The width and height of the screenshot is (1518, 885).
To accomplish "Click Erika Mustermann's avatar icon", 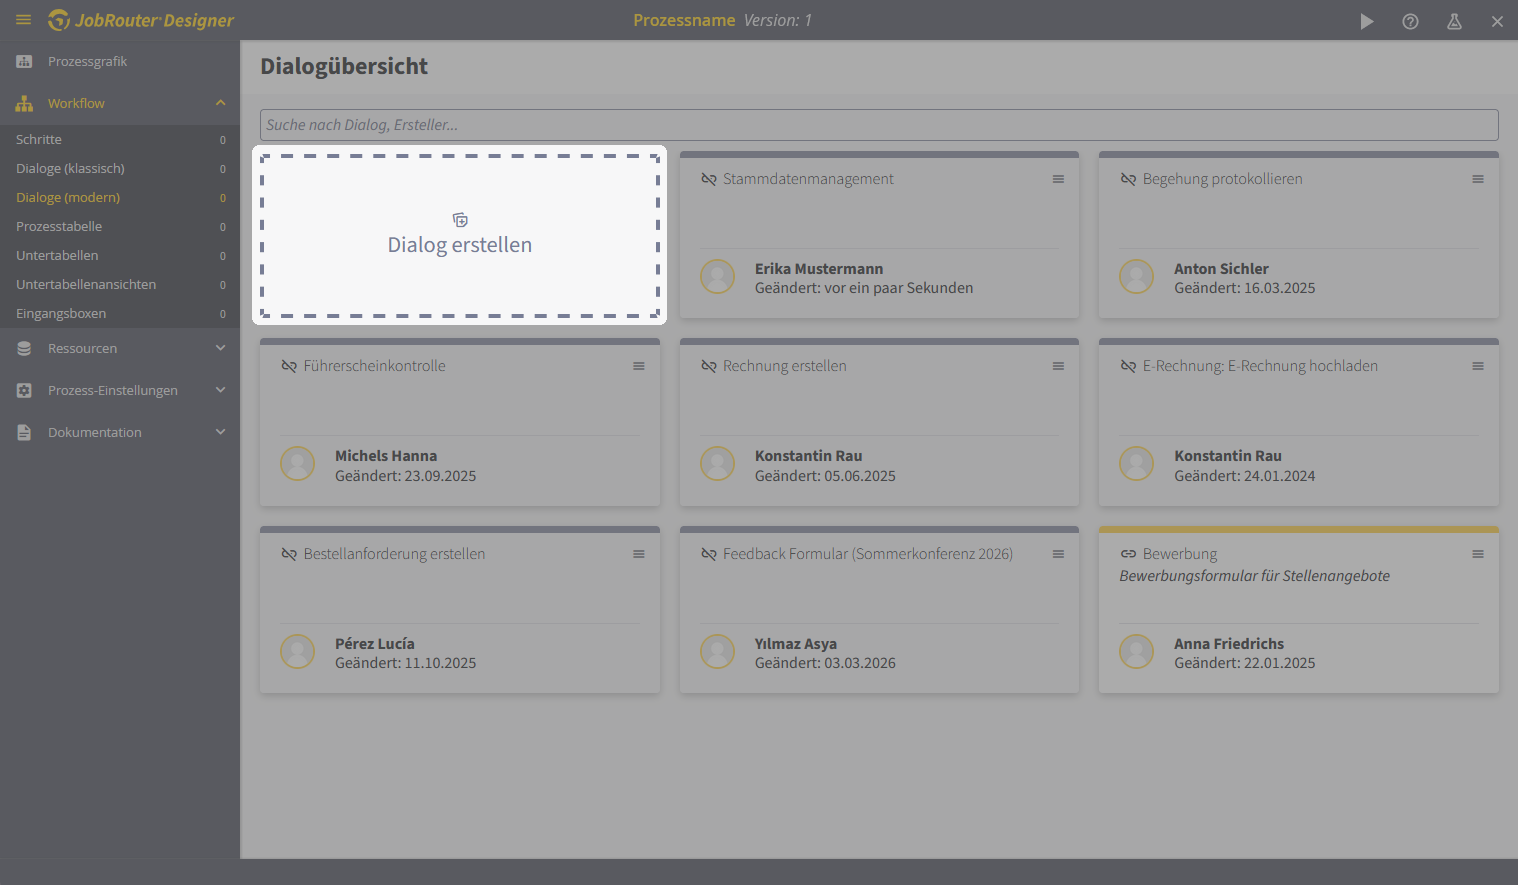I will pyautogui.click(x=717, y=276).
